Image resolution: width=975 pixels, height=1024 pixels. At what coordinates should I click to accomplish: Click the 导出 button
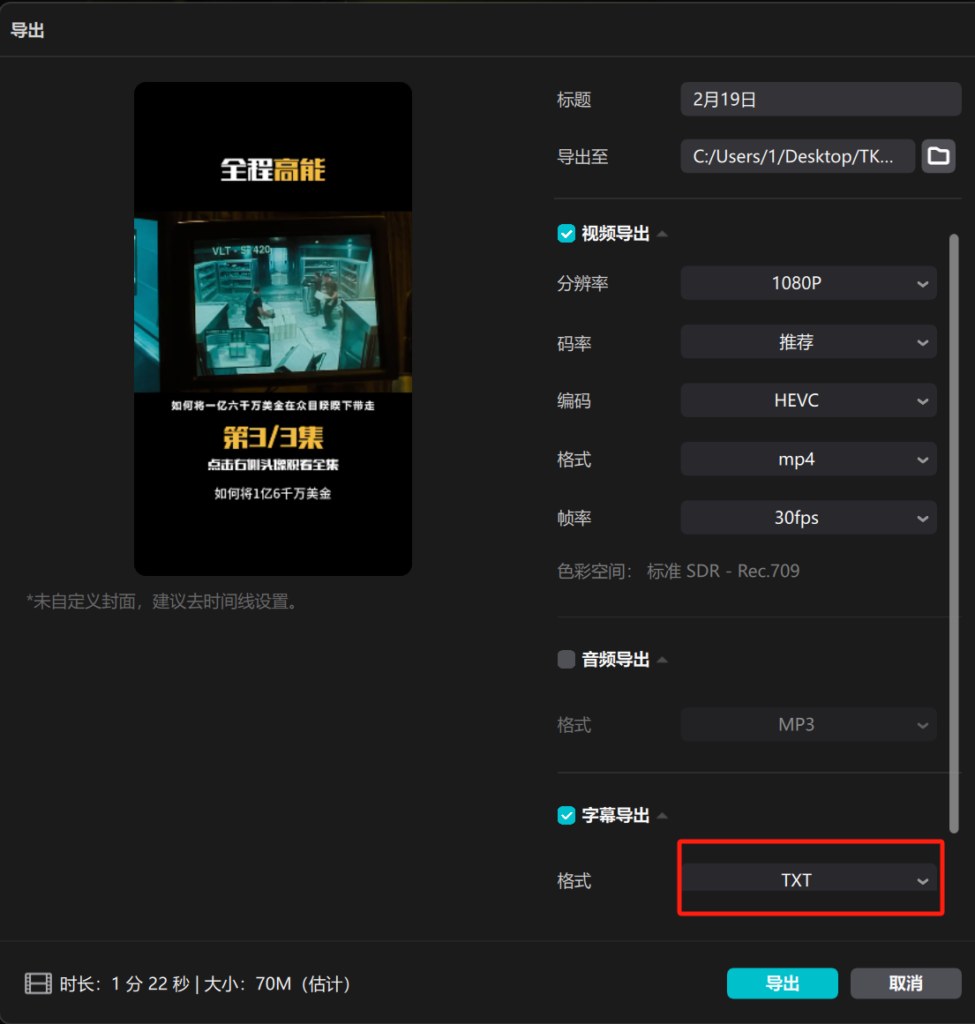click(x=782, y=984)
